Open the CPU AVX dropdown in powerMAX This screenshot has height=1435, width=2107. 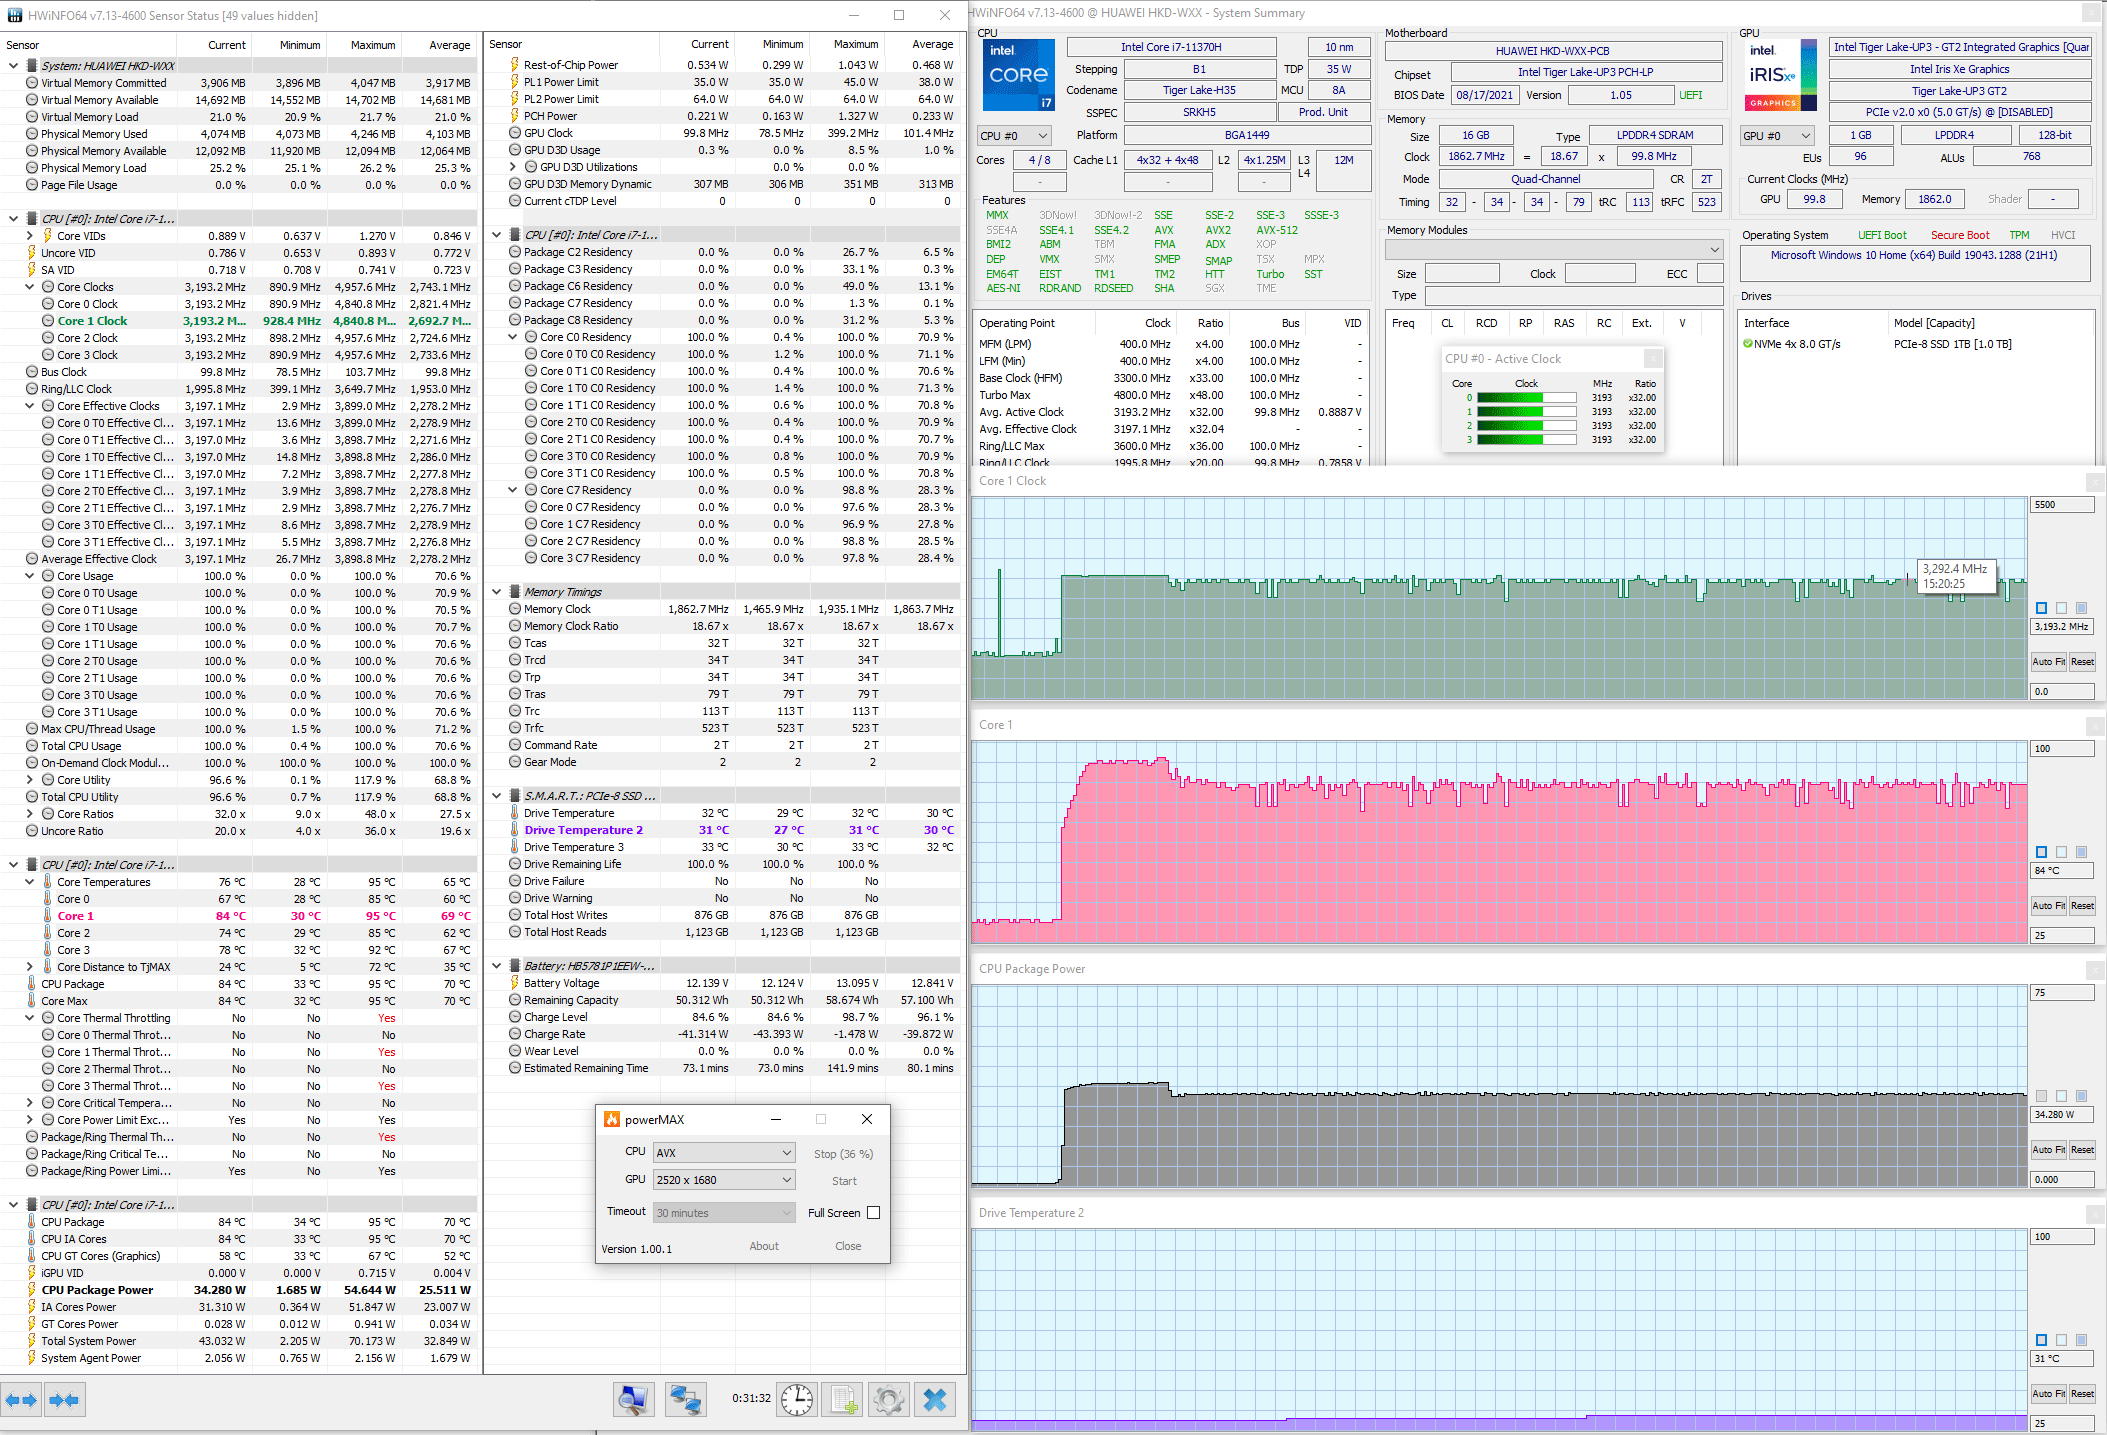[x=724, y=1153]
